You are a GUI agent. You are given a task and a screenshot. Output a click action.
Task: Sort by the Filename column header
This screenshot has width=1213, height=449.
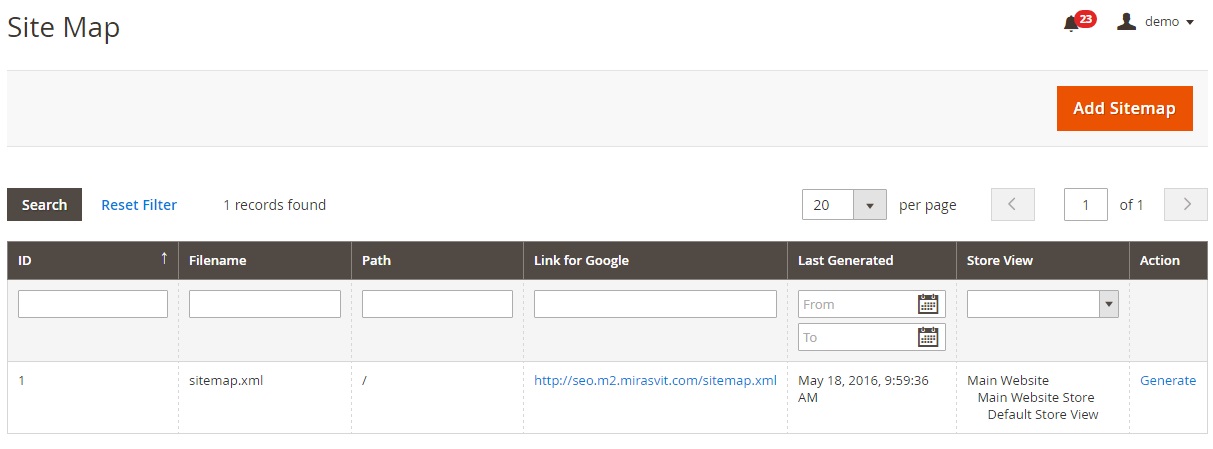tap(218, 260)
